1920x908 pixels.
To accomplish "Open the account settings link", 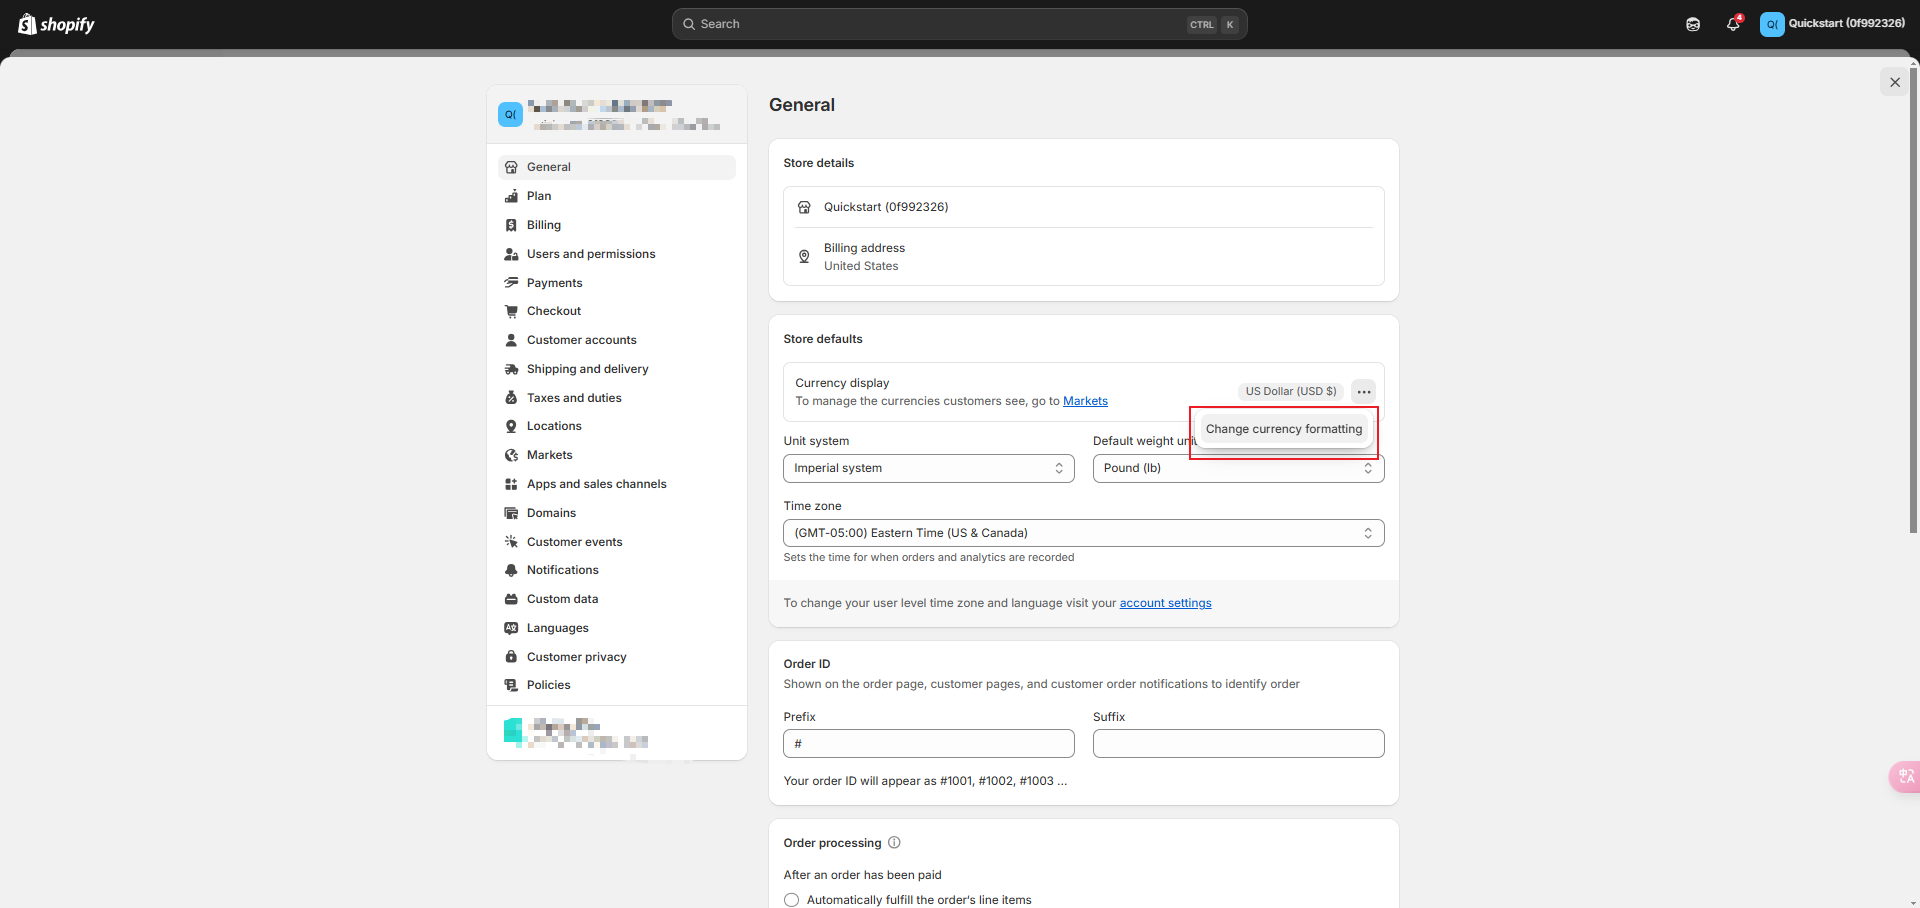I will coord(1165,603).
